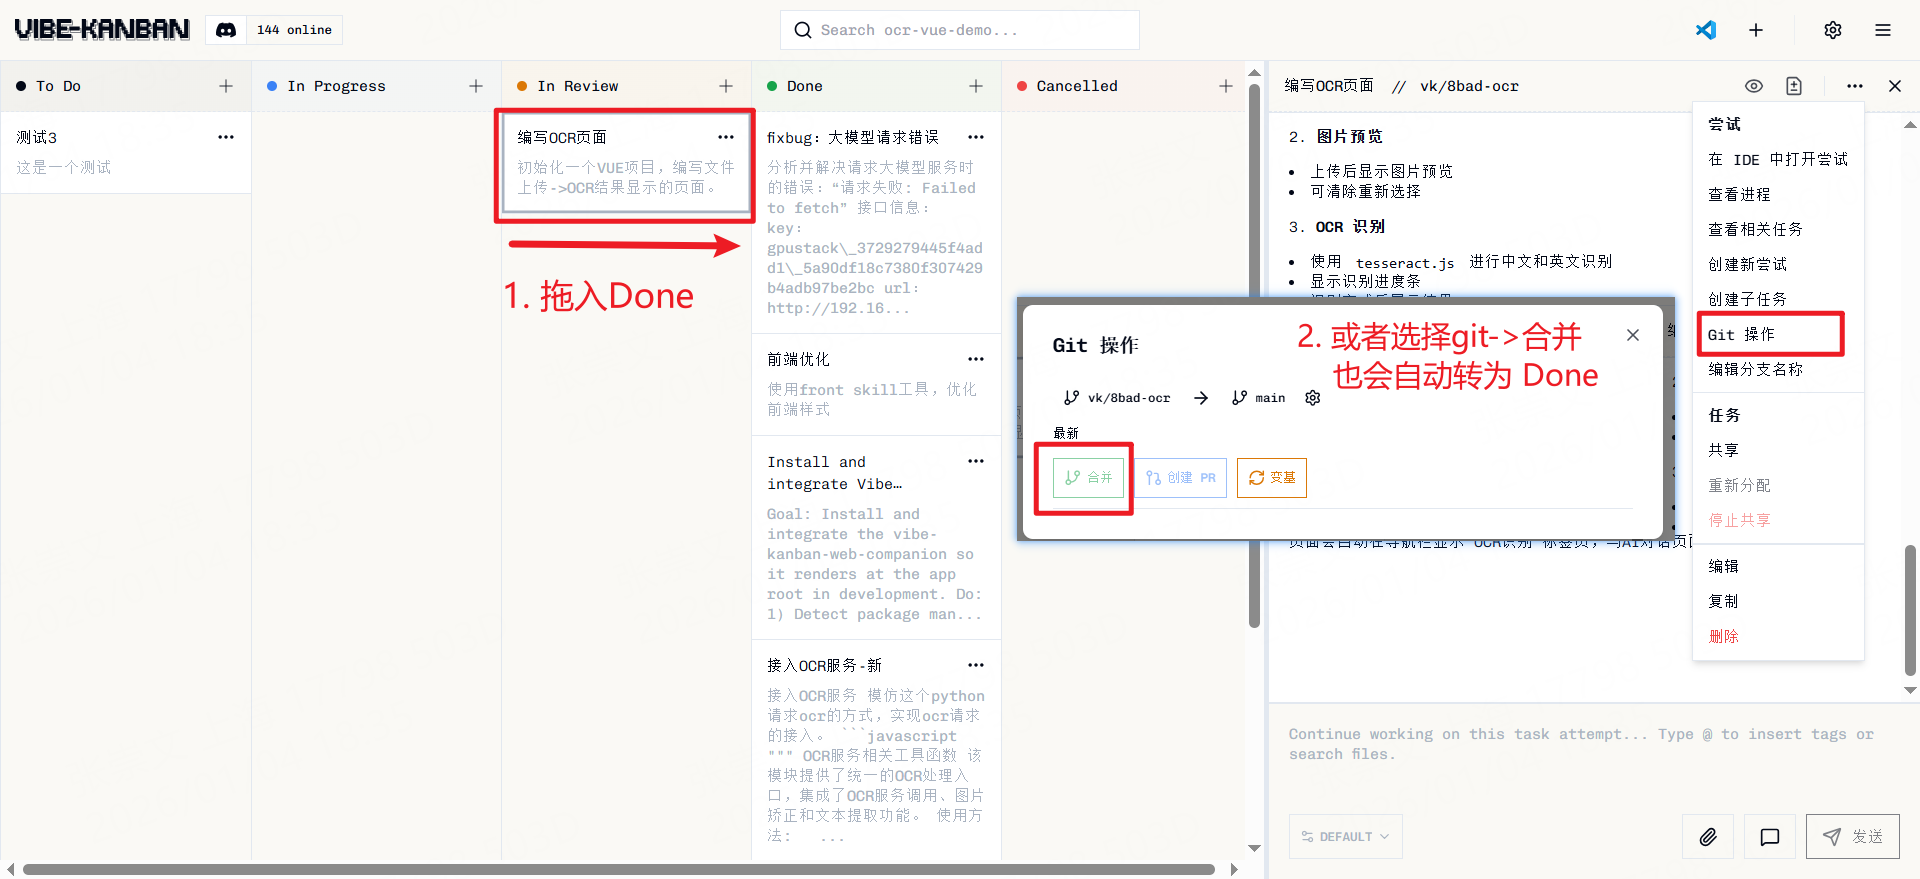Expand the DEFAULT profile dropdown

coord(1345,837)
